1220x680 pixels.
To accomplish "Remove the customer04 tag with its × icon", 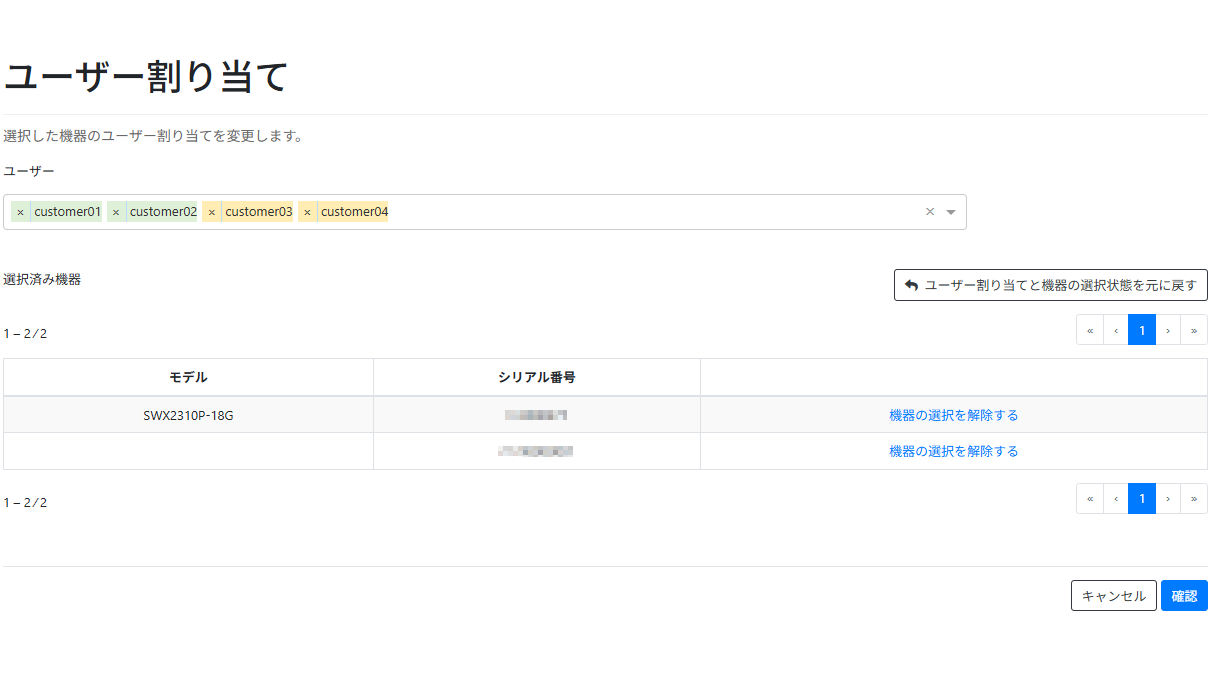I will (307, 211).
